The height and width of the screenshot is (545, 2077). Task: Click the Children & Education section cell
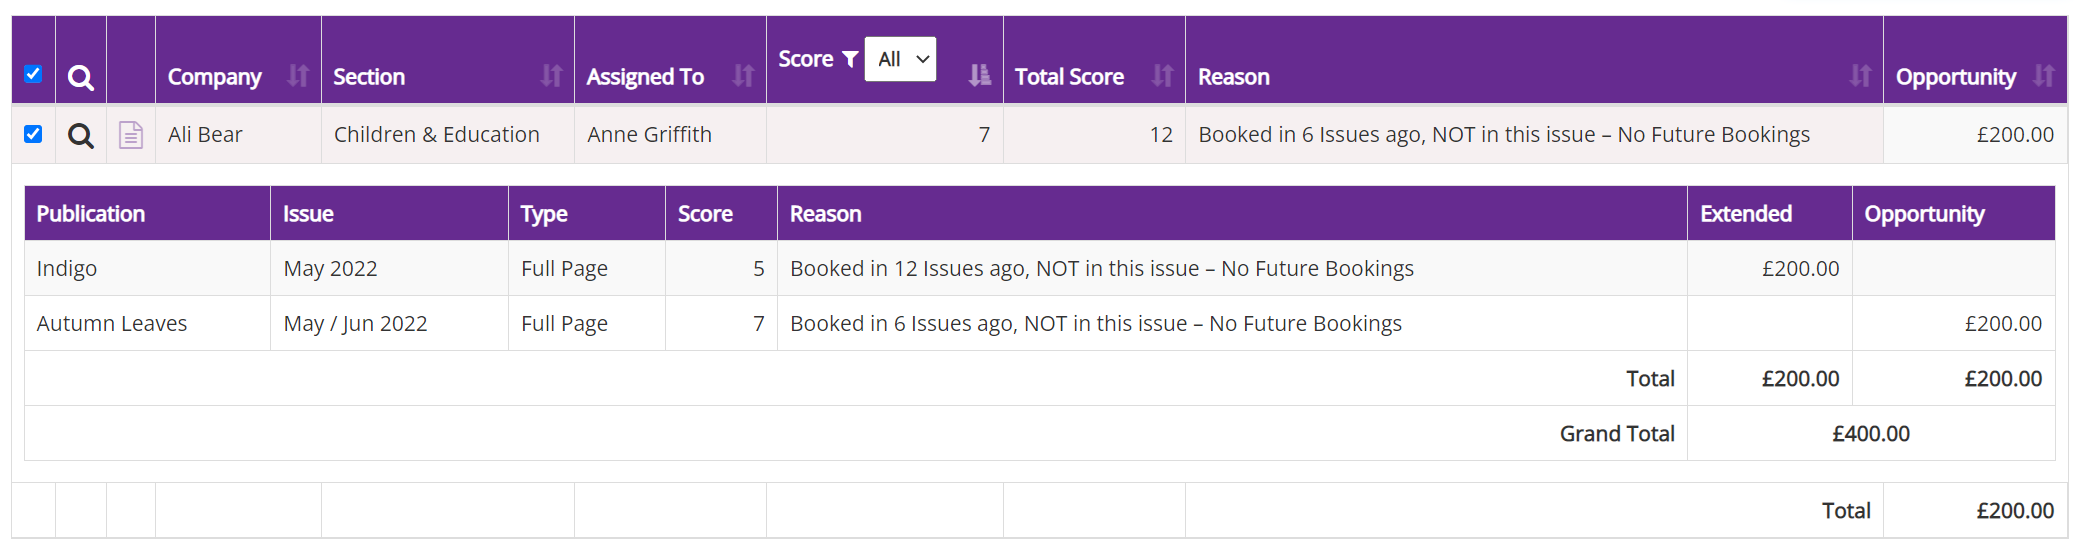tap(436, 135)
